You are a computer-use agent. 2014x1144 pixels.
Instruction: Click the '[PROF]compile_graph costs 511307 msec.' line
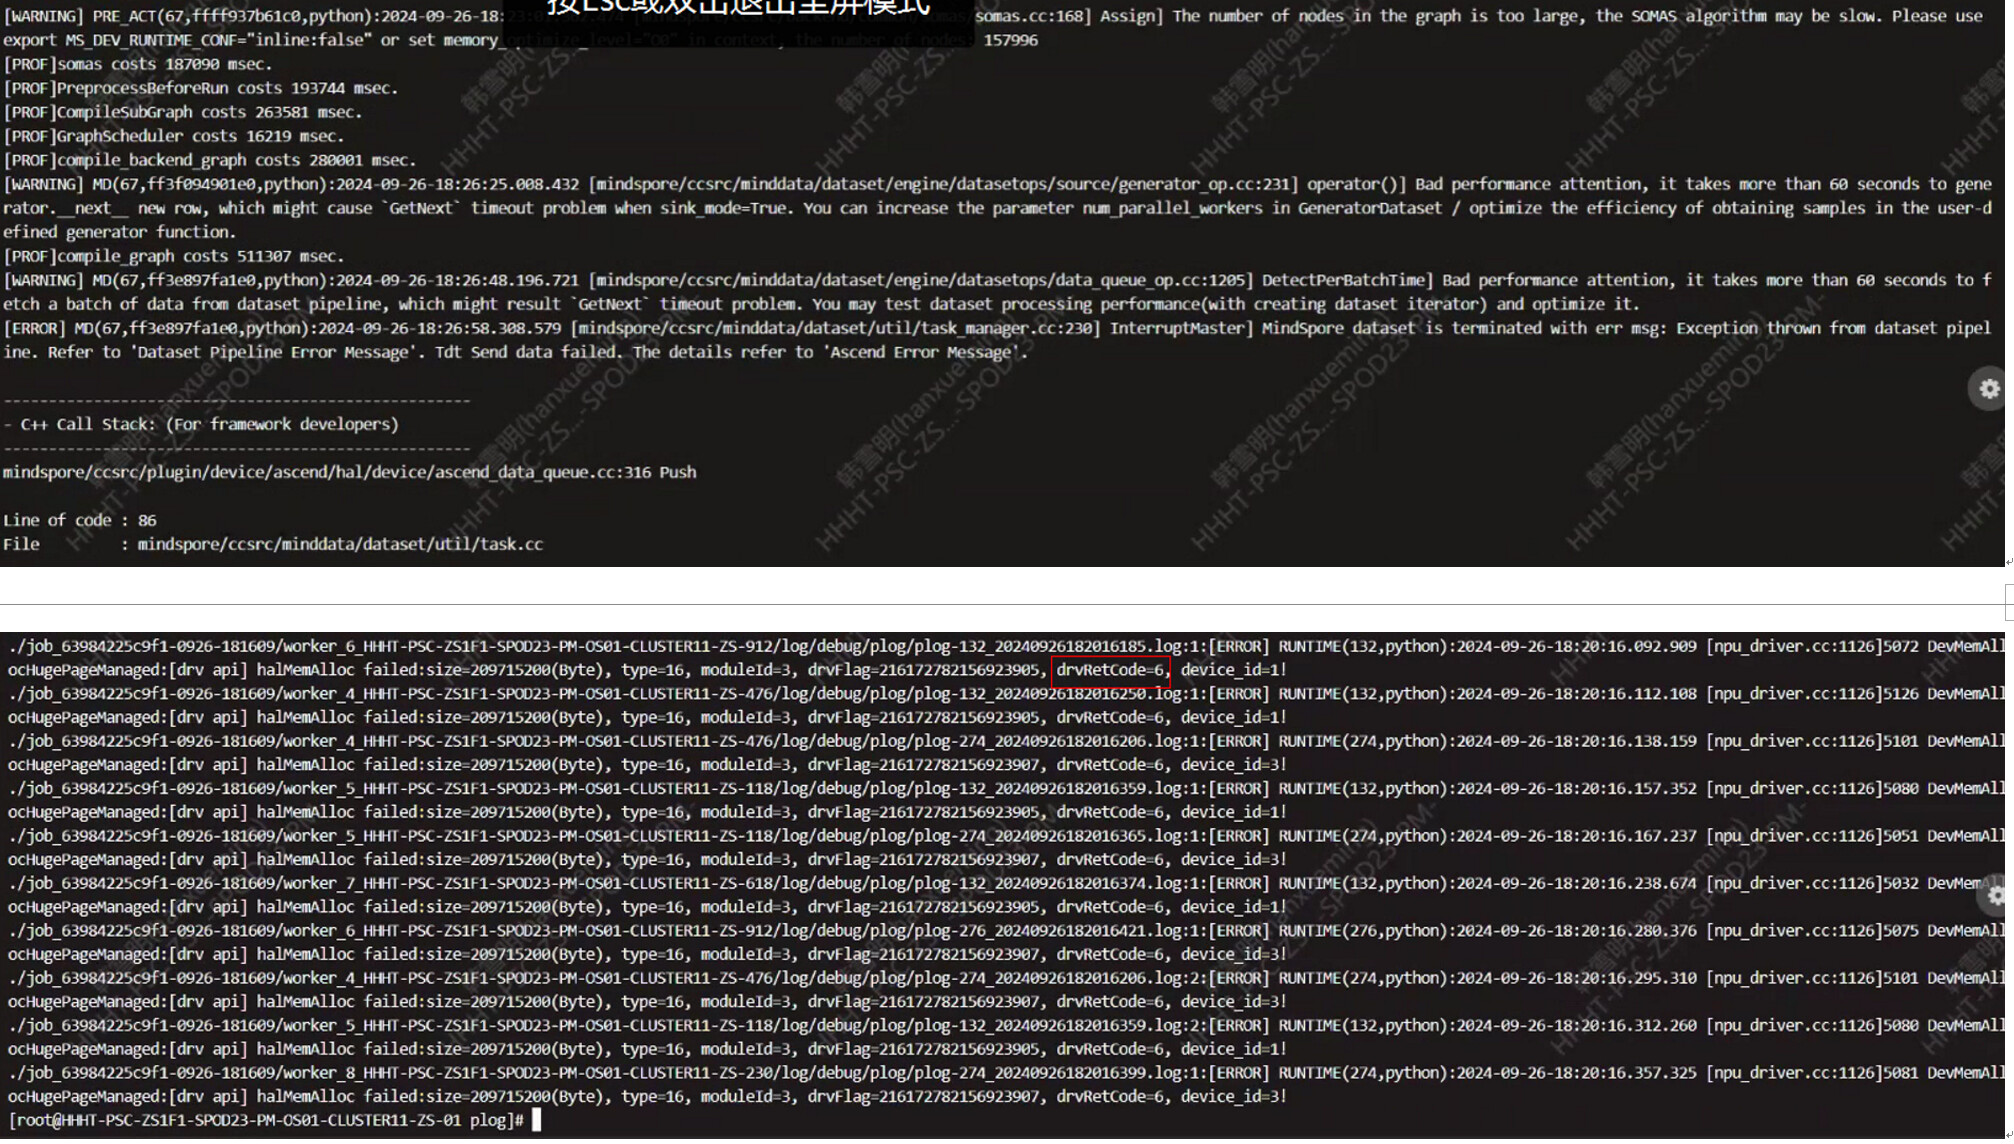tap(173, 256)
